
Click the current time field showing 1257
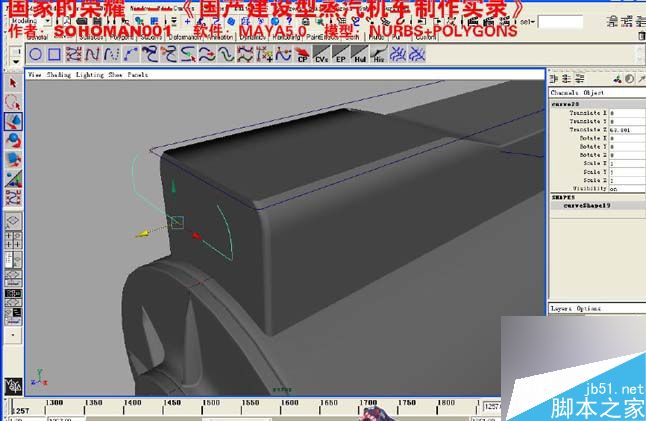click(492, 406)
